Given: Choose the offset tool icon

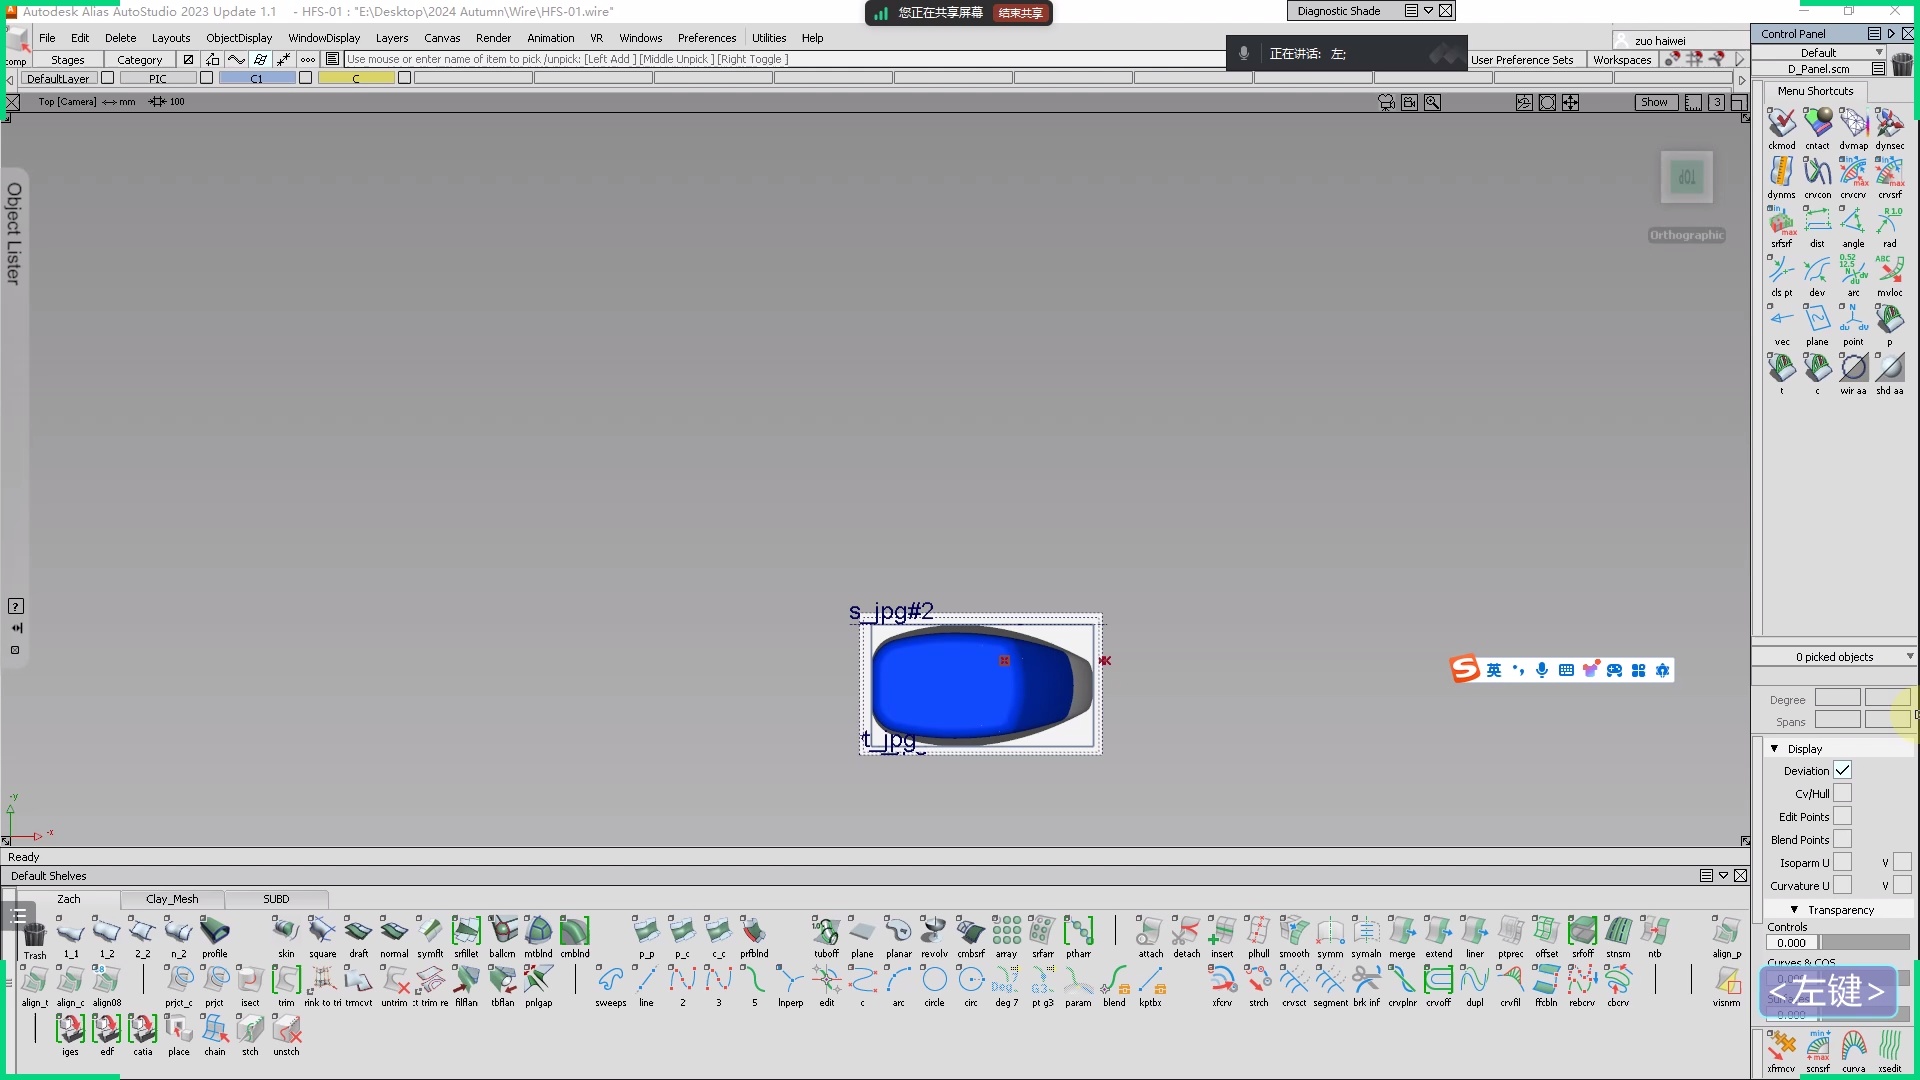Looking at the screenshot, I should [1546, 932].
